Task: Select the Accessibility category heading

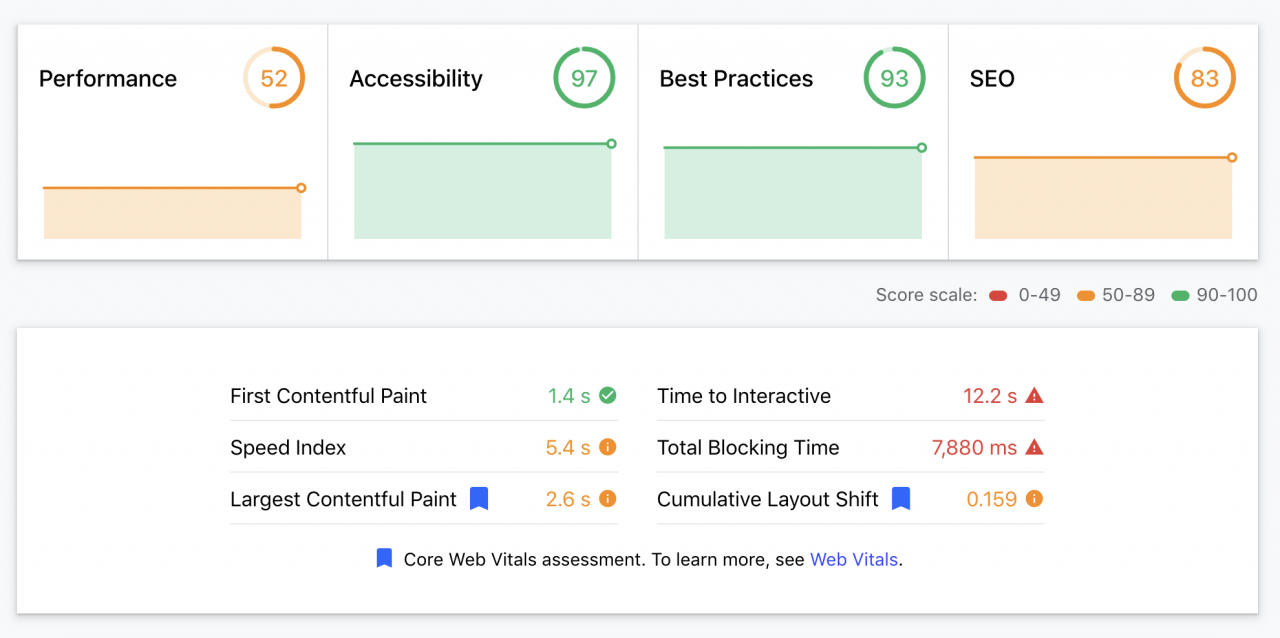Action: (x=416, y=79)
